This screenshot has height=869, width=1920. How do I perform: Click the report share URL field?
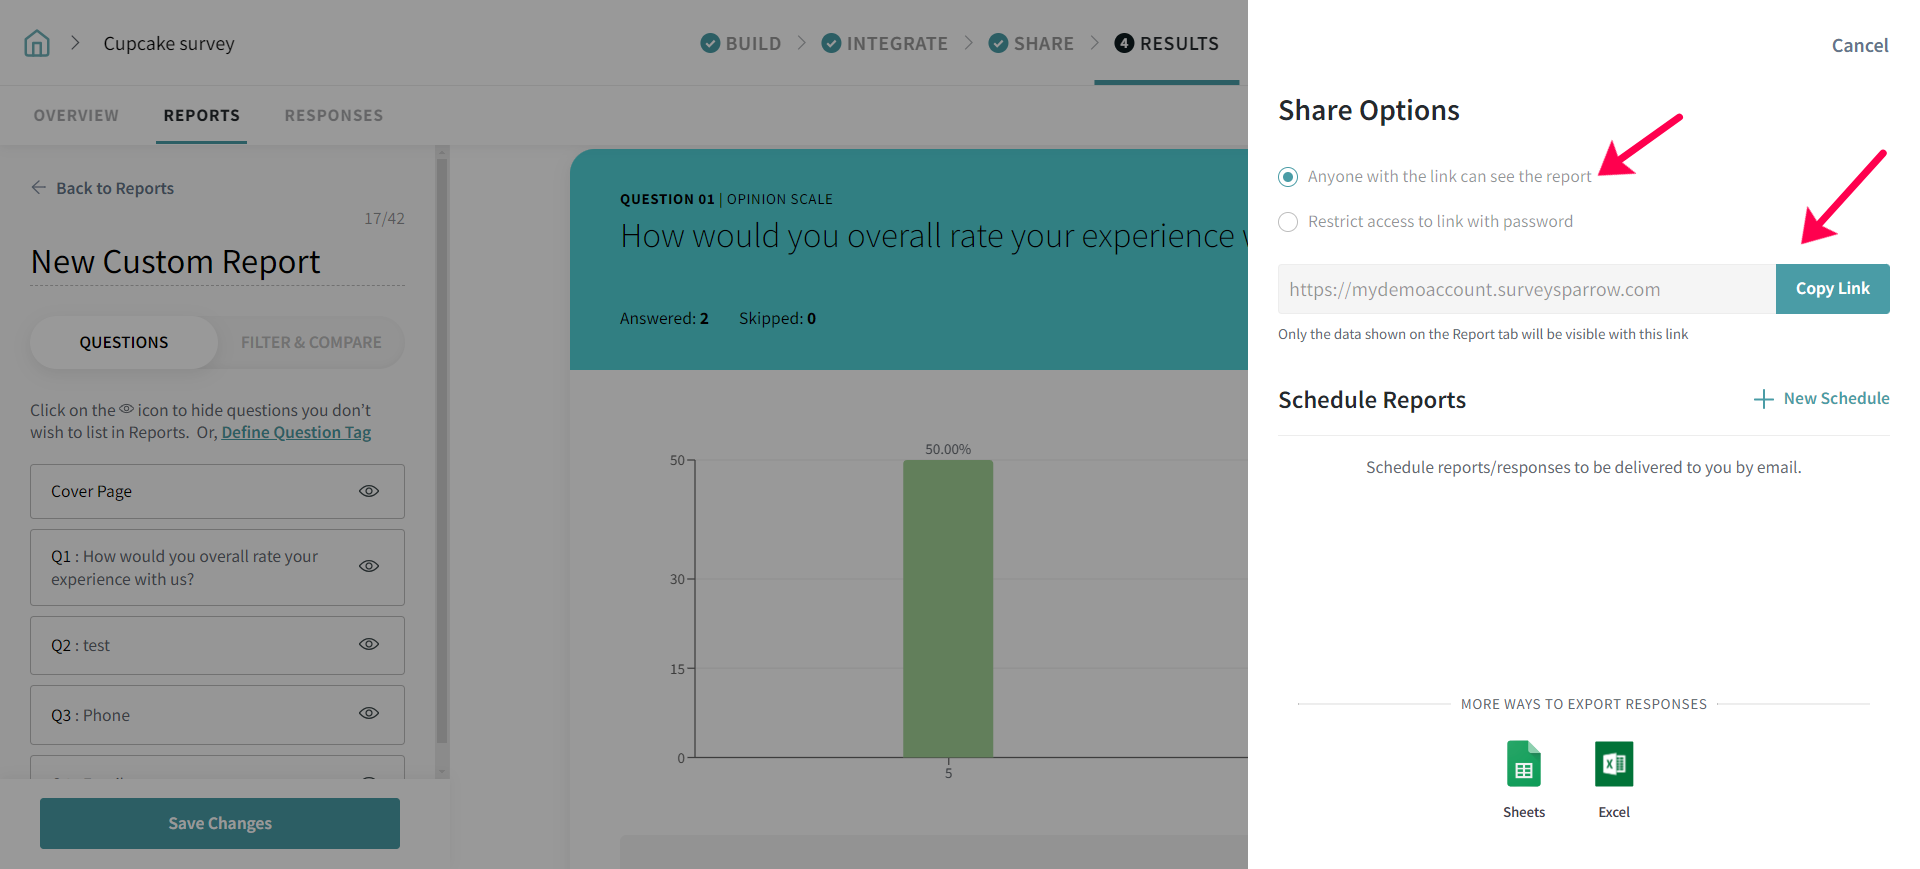1526,290
